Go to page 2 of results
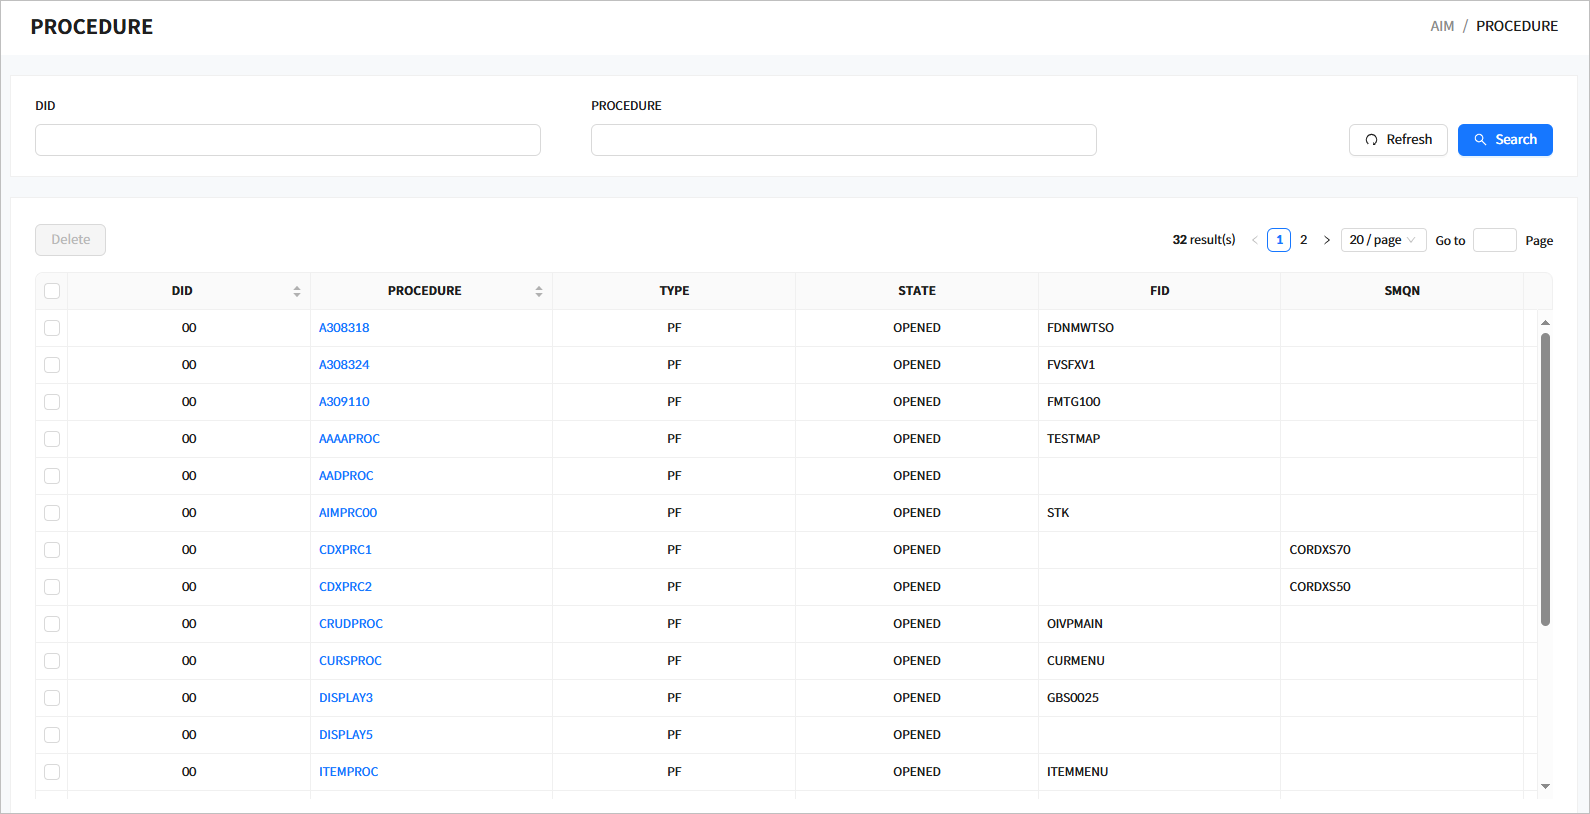 click(1303, 240)
